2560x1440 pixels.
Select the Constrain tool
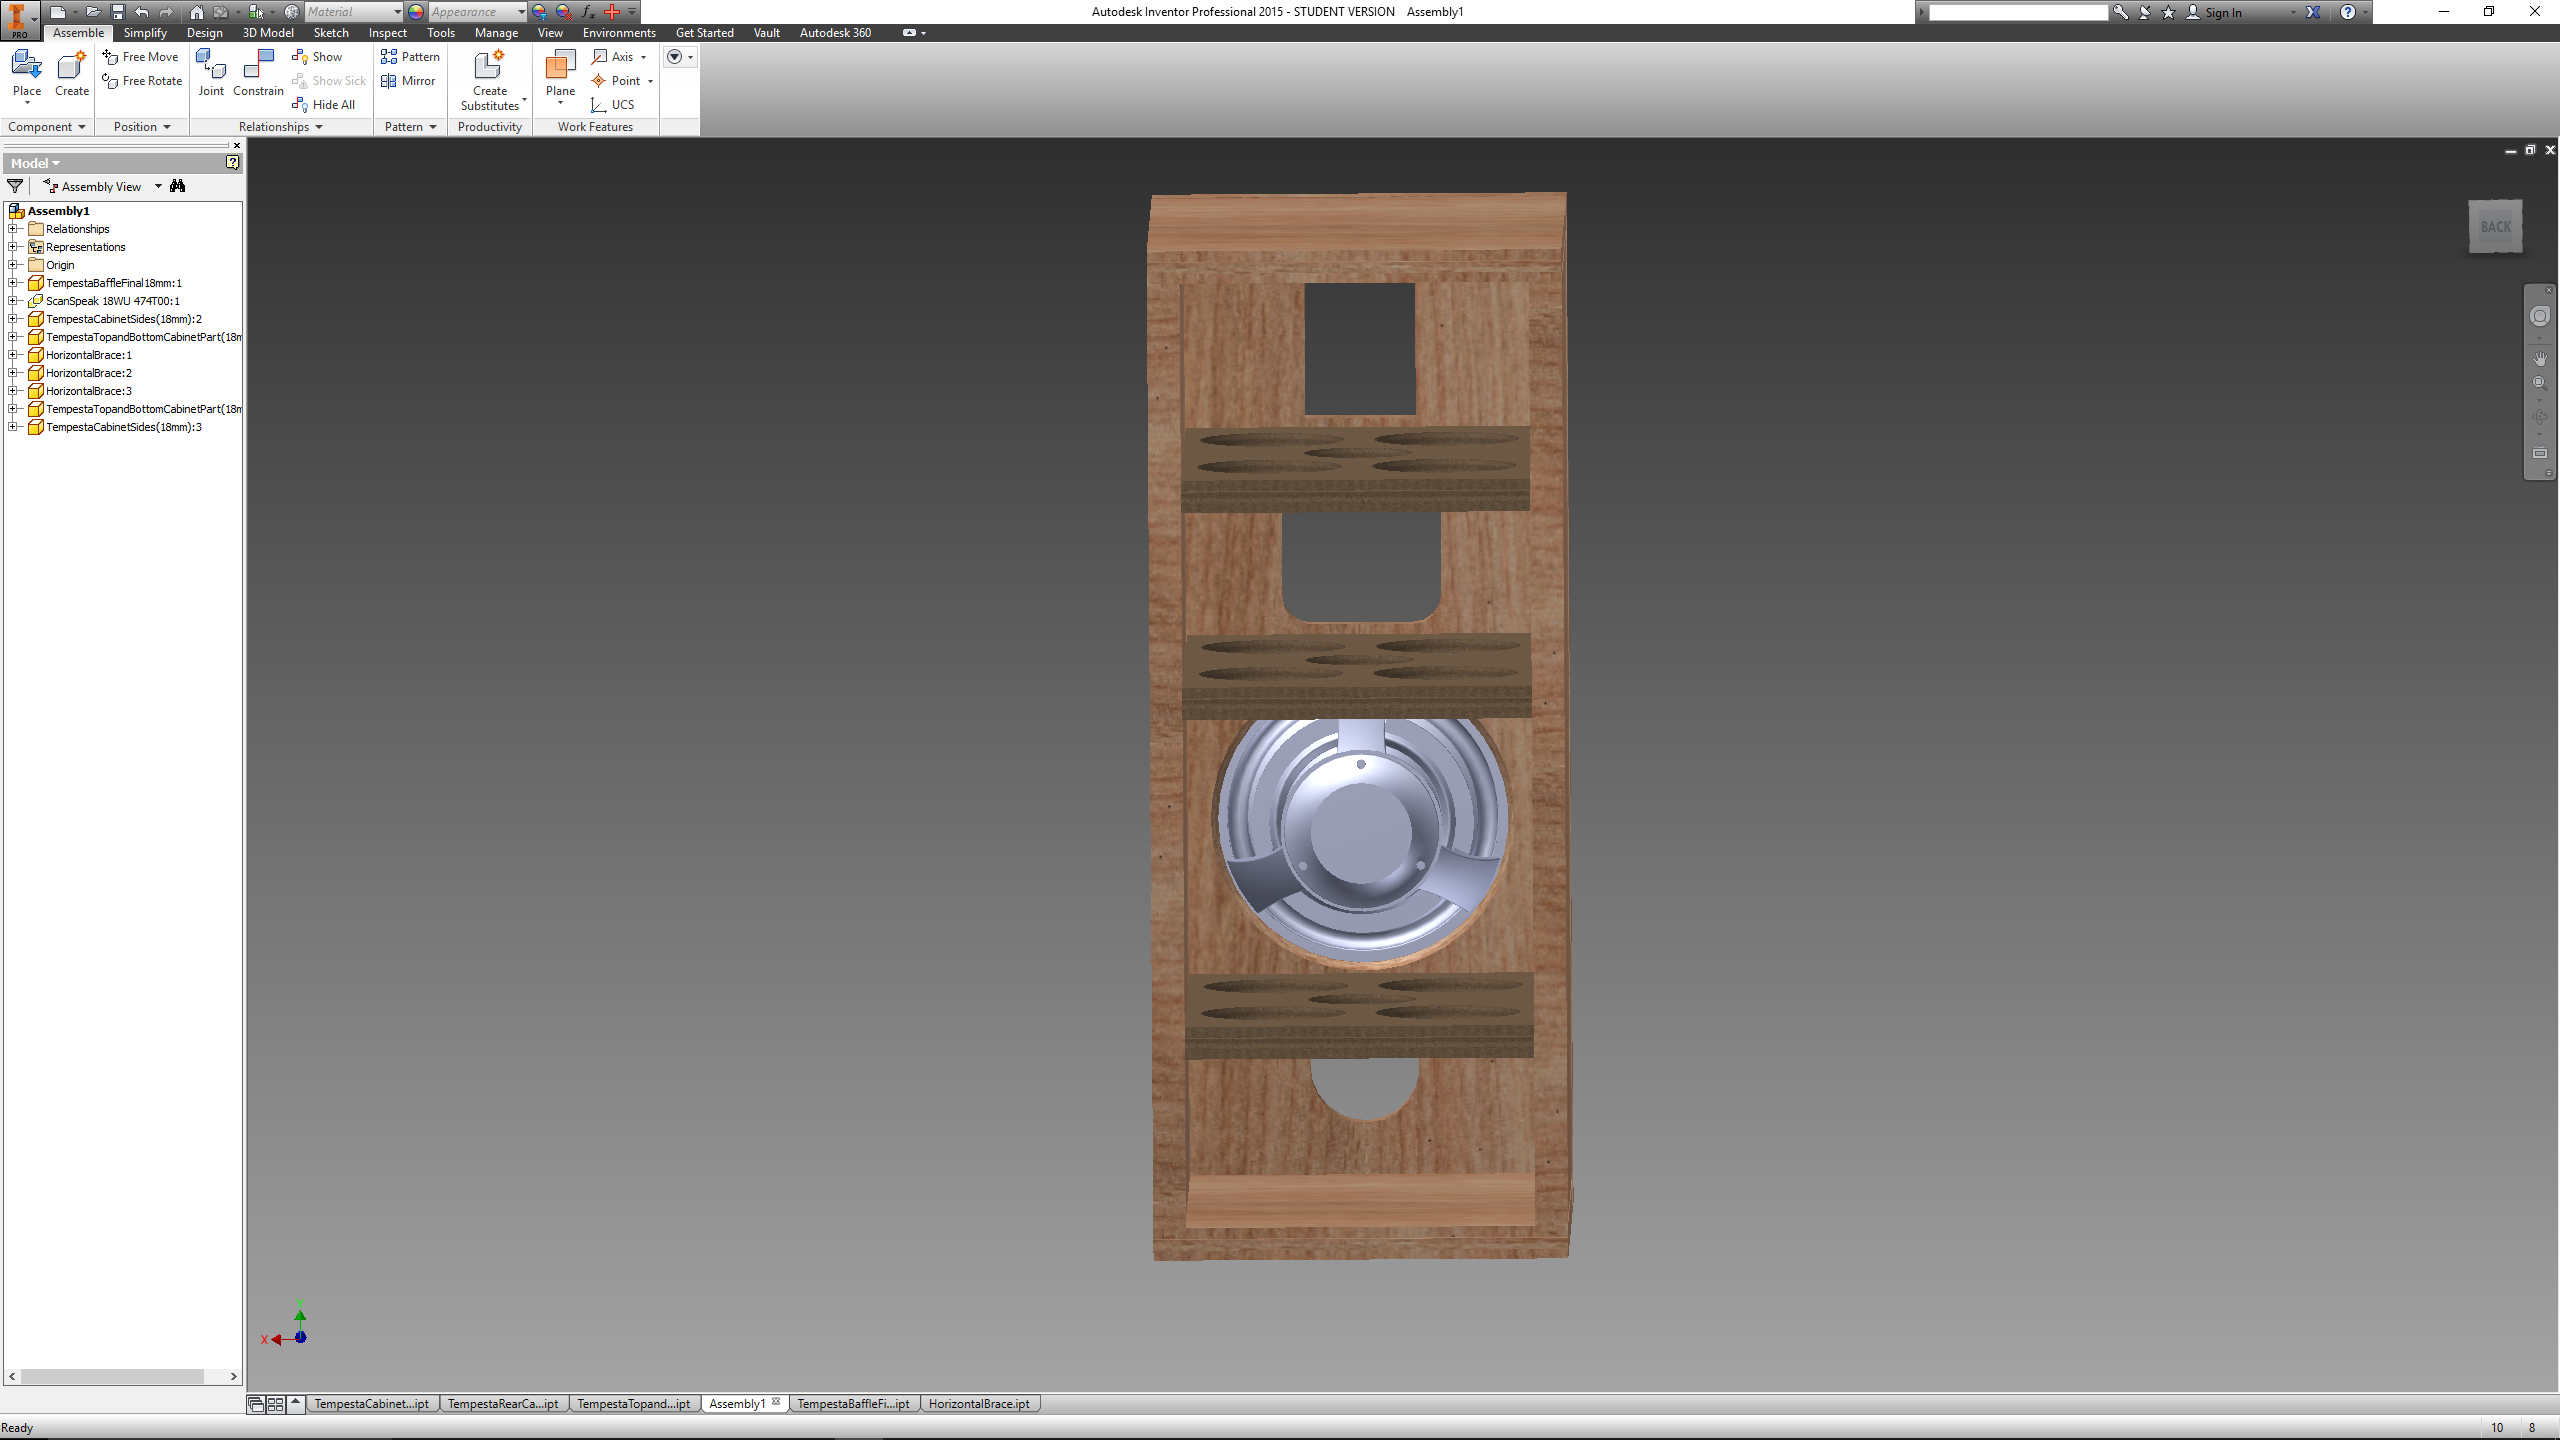[x=258, y=73]
